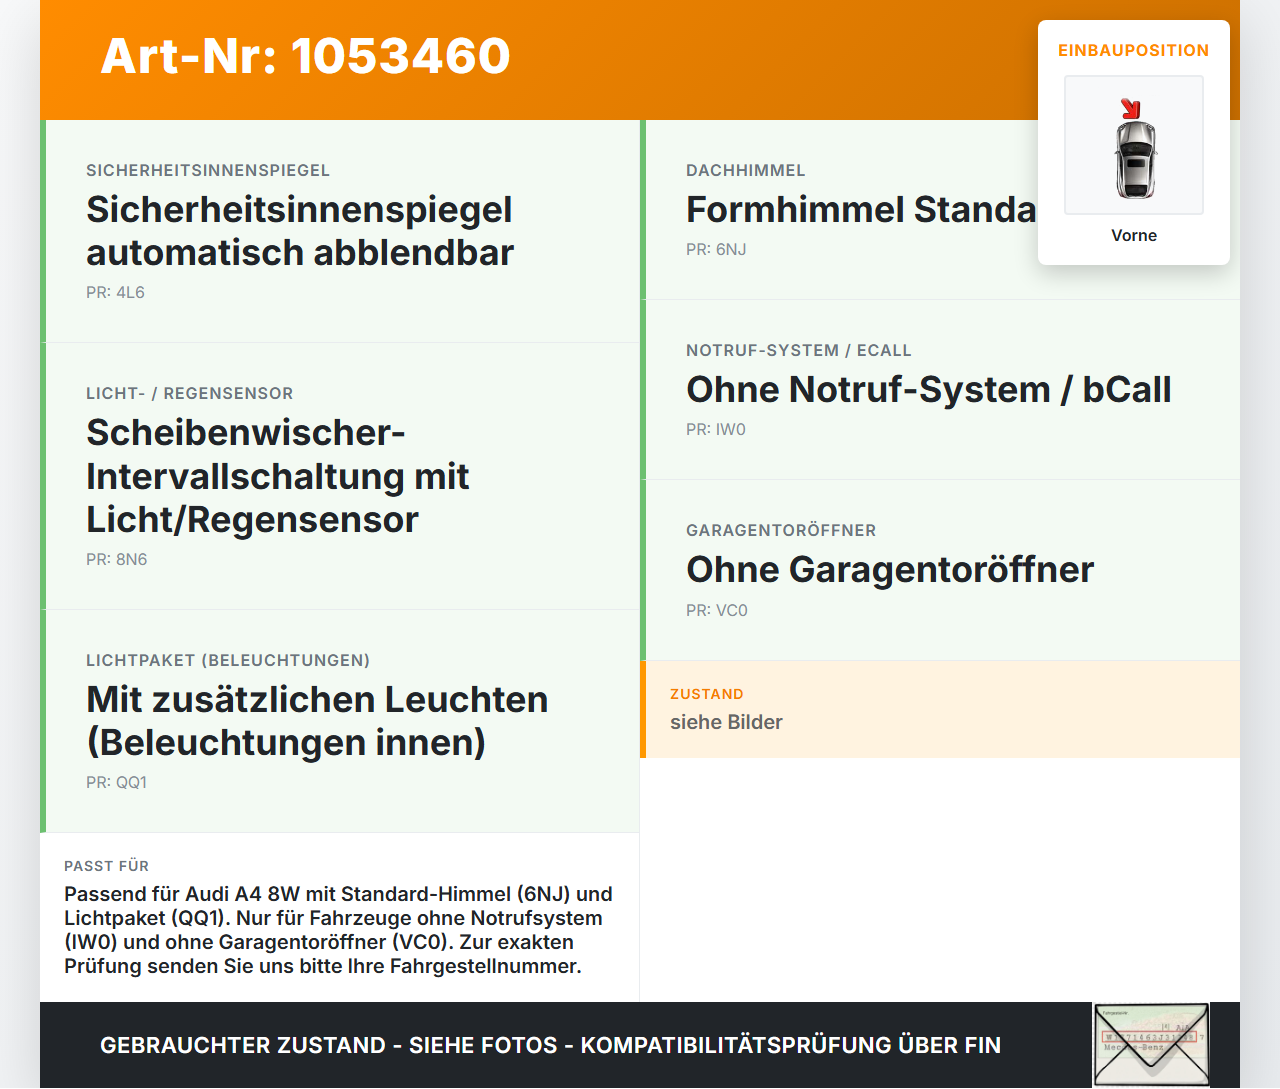
Task: Select the Formhimmel Standard title
Action: pyautogui.click(x=861, y=210)
